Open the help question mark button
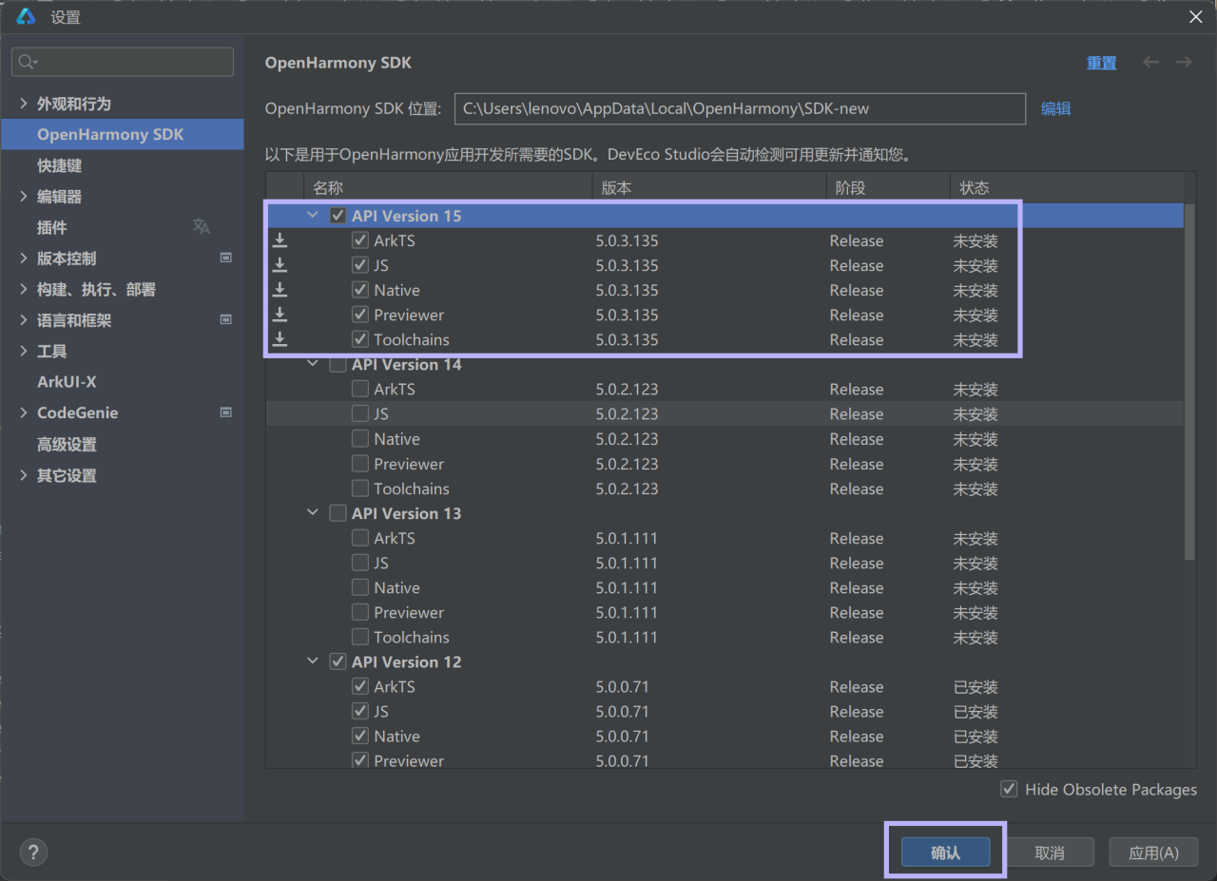 tap(33, 852)
